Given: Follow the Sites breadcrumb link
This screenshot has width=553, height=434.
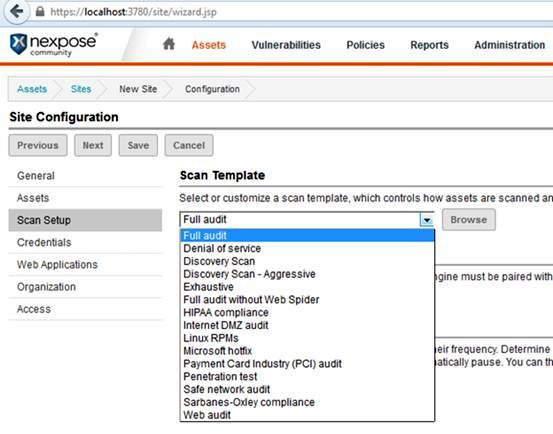Looking at the screenshot, I should 81,89.
